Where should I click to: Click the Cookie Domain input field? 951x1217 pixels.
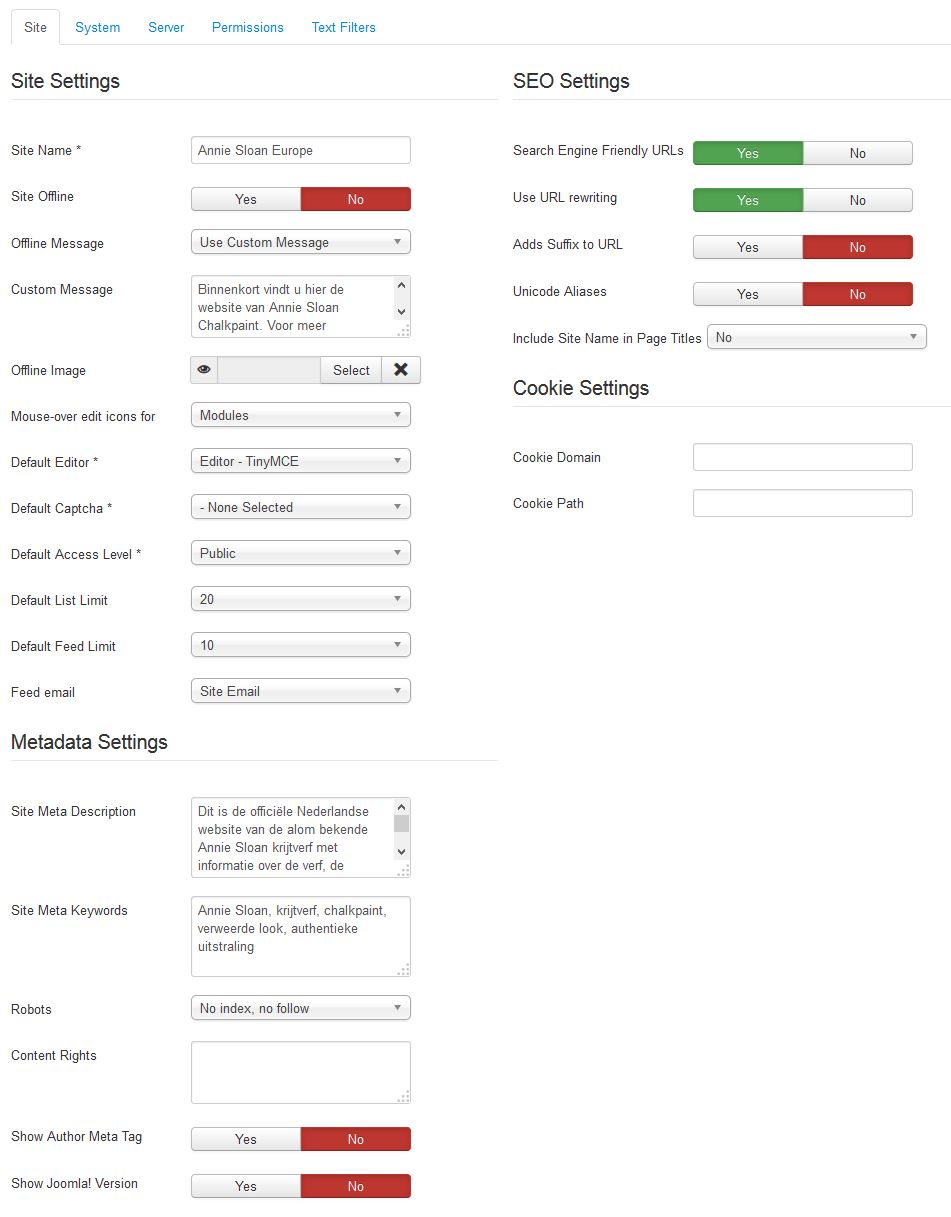point(803,457)
